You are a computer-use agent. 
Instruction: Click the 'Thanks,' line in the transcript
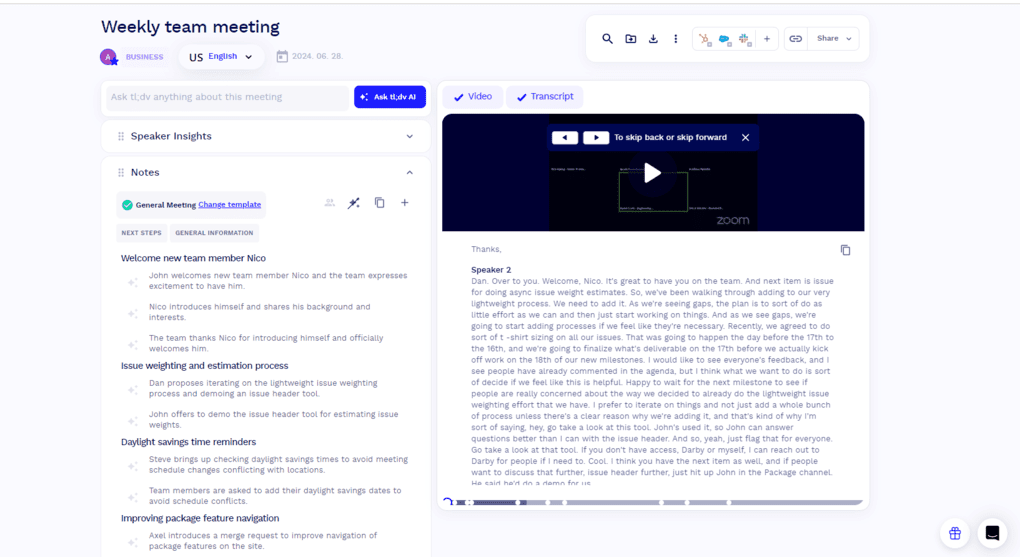[x=486, y=249]
